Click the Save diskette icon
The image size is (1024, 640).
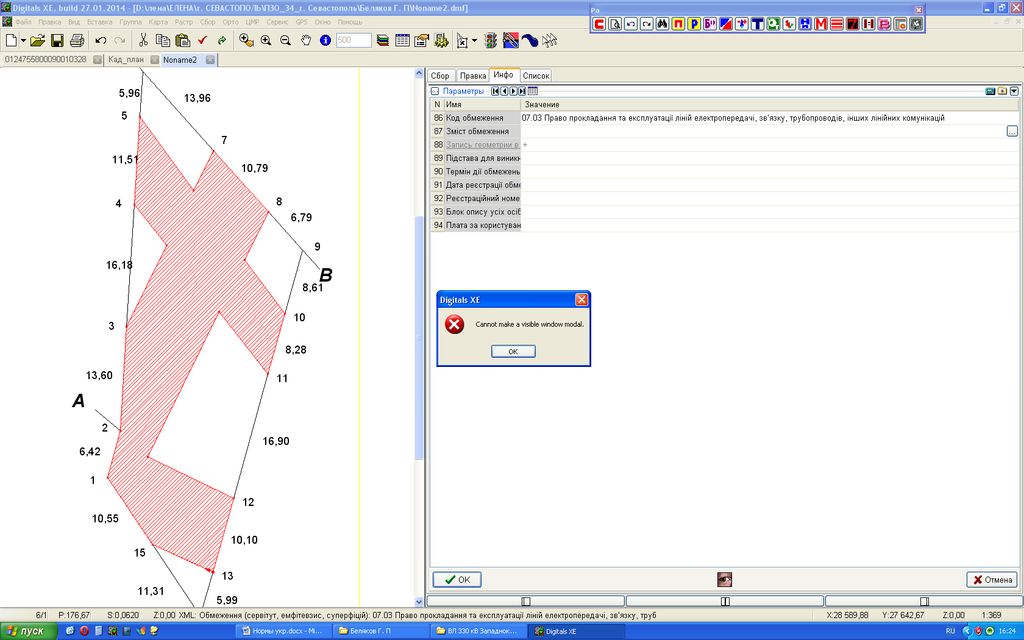coord(57,40)
